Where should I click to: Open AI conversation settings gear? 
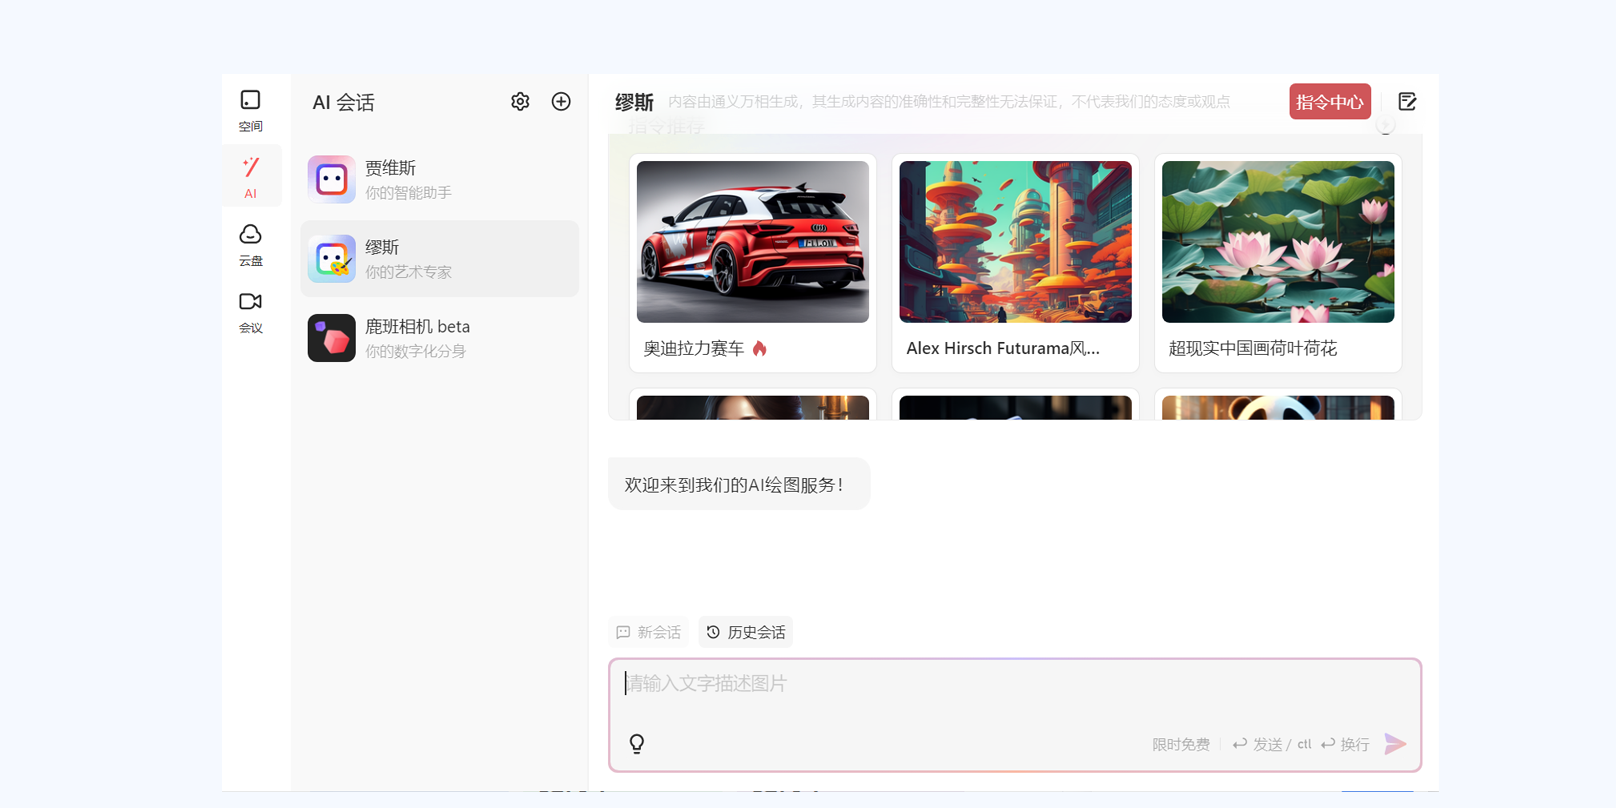click(x=520, y=102)
